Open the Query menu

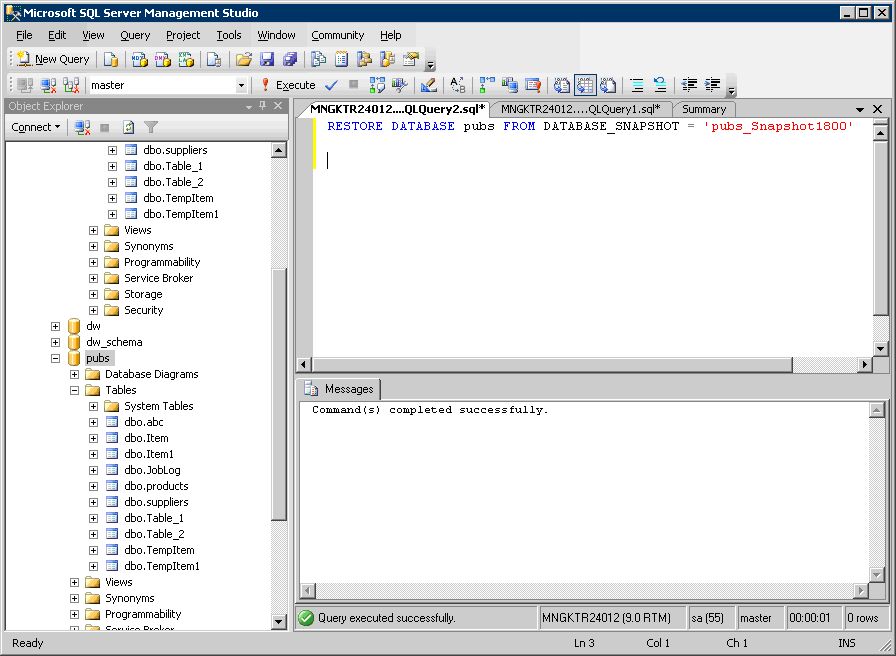click(x=135, y=35)
